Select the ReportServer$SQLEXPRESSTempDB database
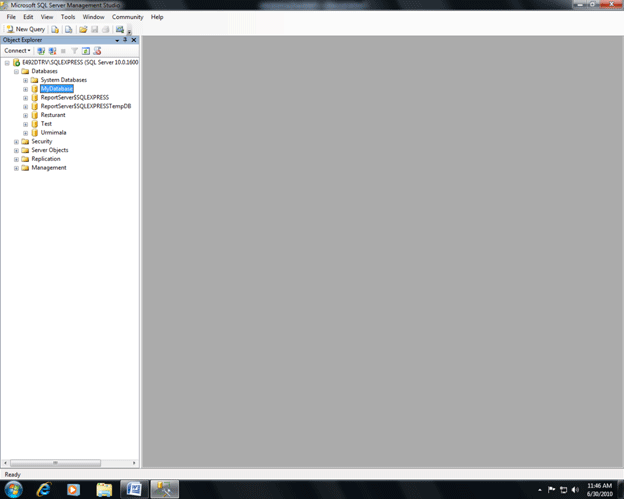Image resolution: width=624 pixels, height=499 pixels. [x=86, y=106]
